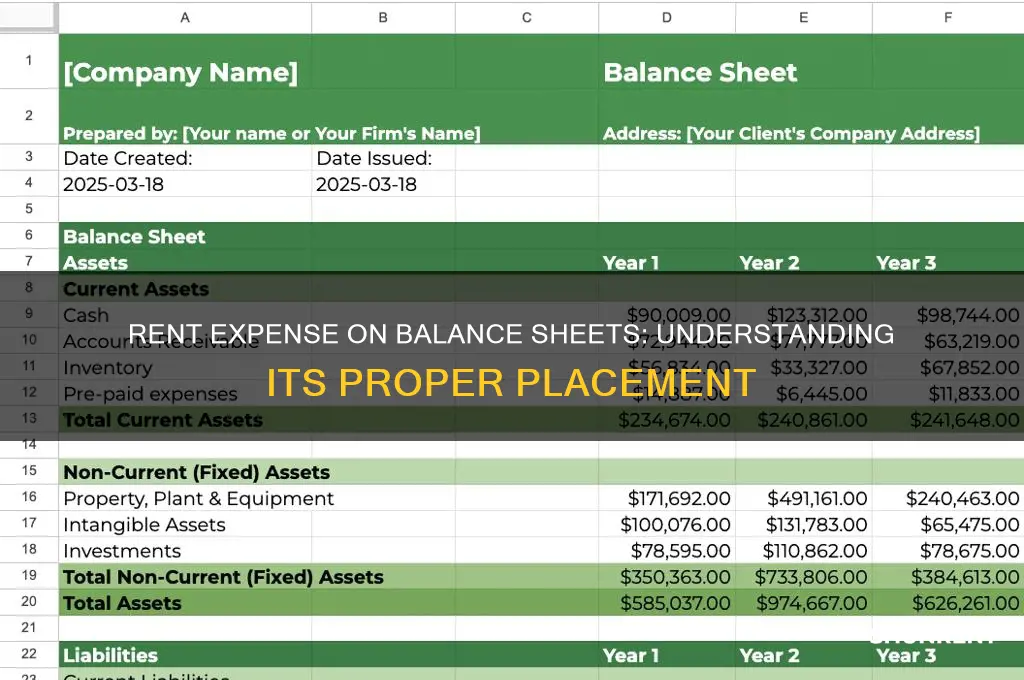Select column C header
The height and width of the screenshot is (680, 1024).
(526, 18)
